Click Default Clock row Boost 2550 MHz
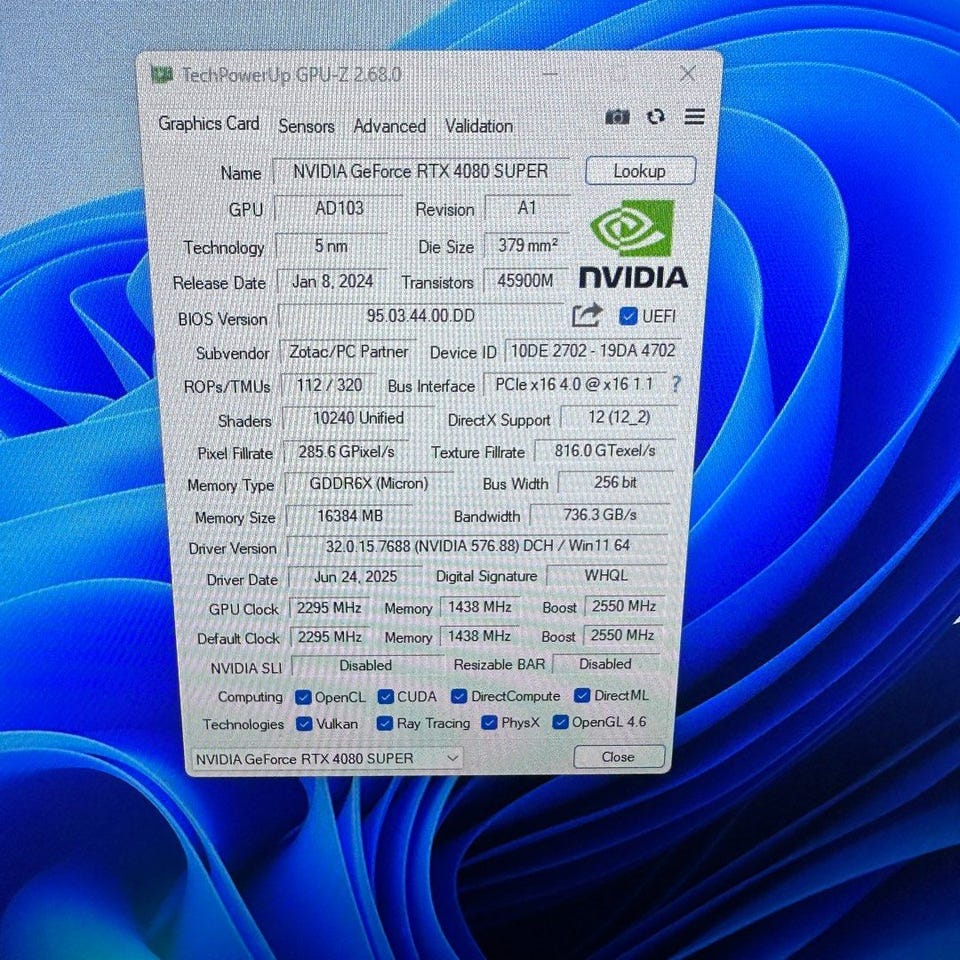Screen dimensions: 960x960 point(623,636)
